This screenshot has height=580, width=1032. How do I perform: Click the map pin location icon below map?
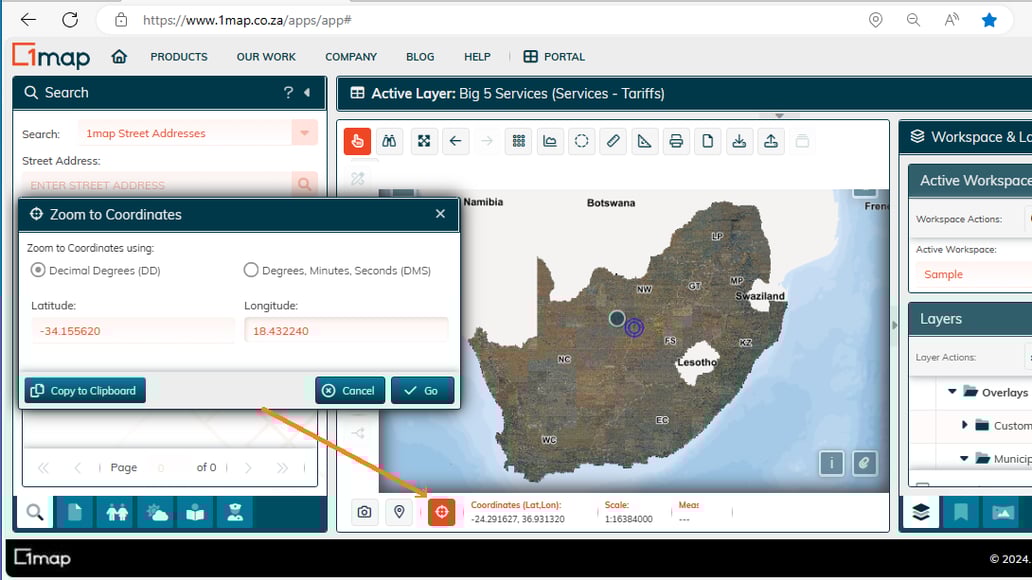[x=399, y=512]
